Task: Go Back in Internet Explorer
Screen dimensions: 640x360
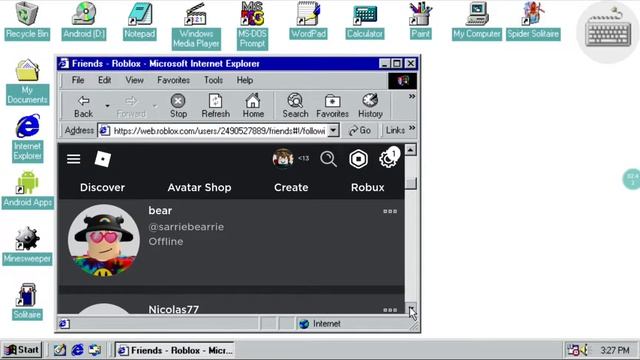Action: tap(83, 106)
